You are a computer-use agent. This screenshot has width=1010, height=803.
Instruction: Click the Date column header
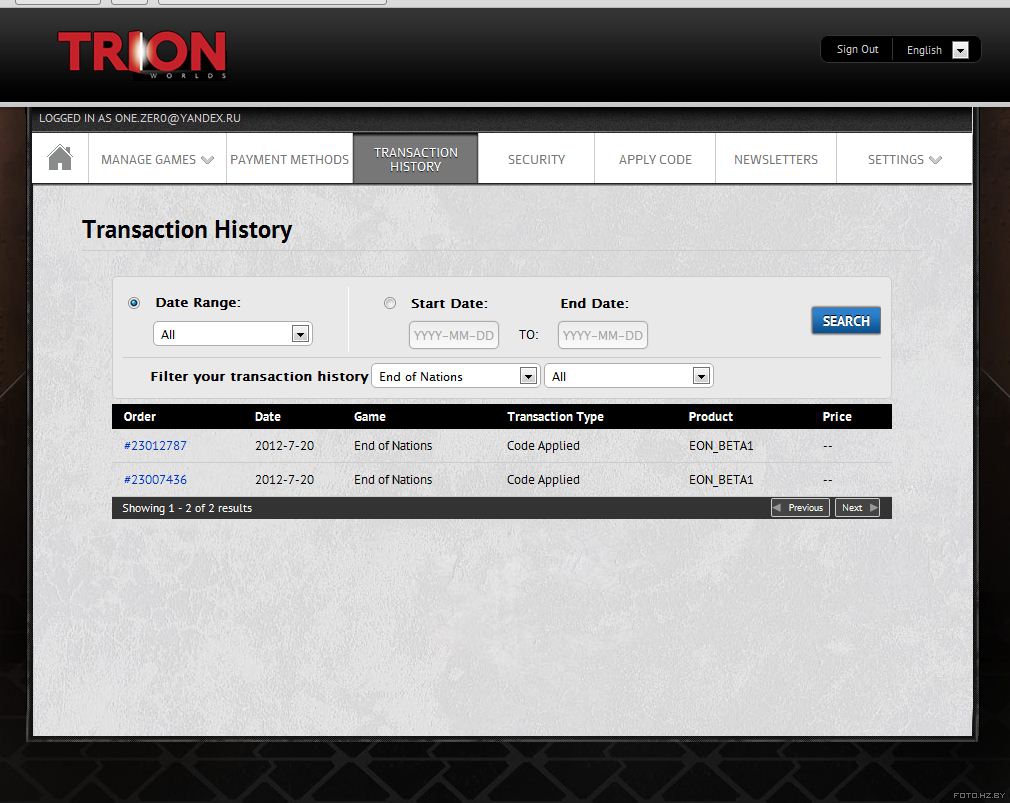(x=267, y=417)
